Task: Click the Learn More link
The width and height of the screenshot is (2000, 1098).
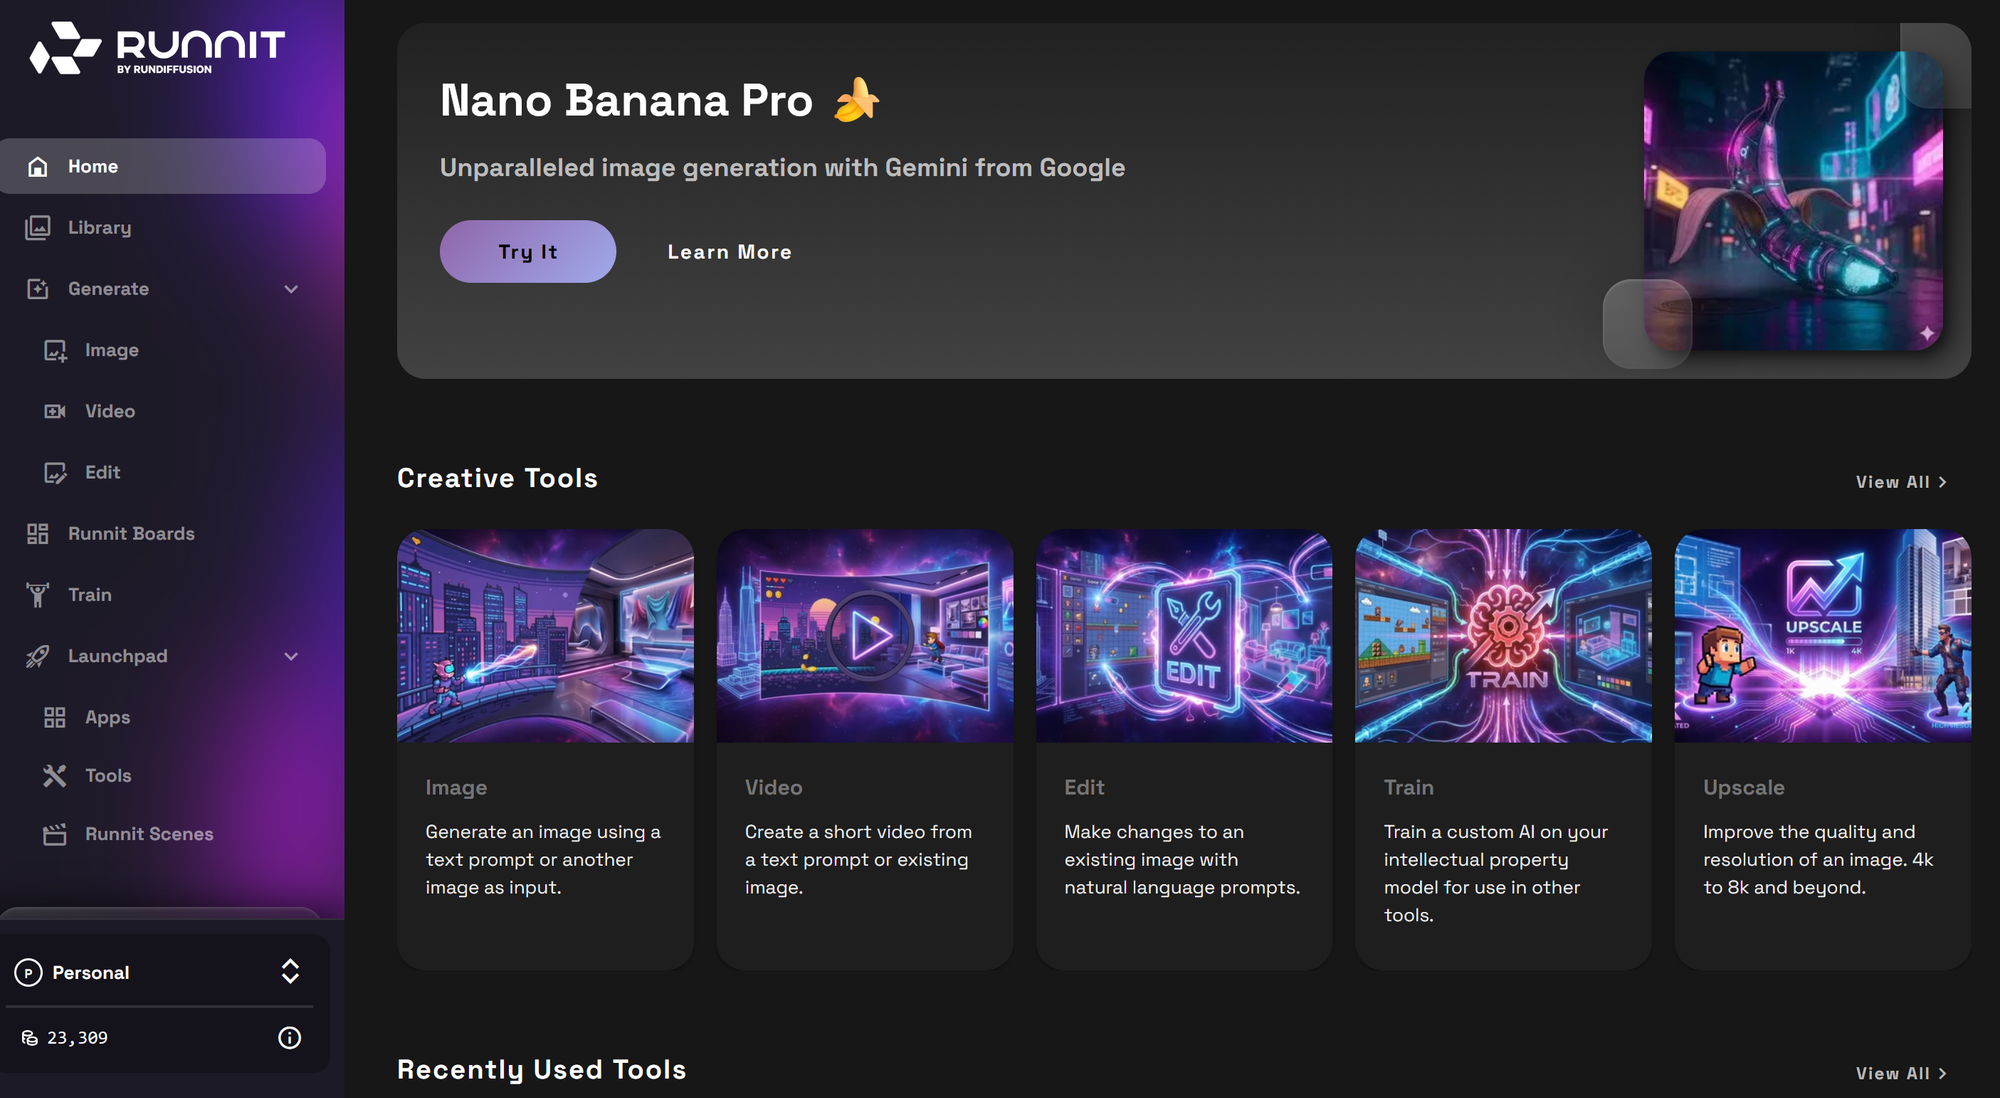Action: pyautogui.click(x=729, y=252)
